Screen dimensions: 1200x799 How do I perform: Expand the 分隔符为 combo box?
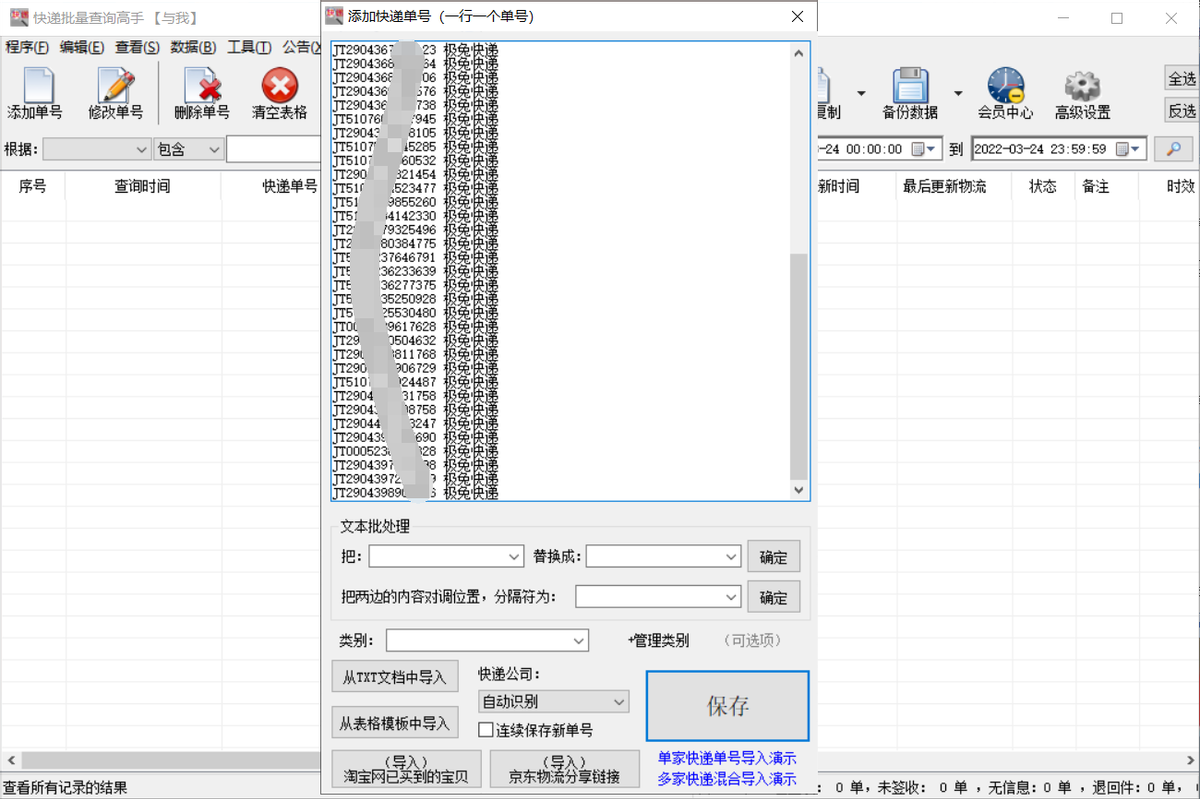[730, 597]
